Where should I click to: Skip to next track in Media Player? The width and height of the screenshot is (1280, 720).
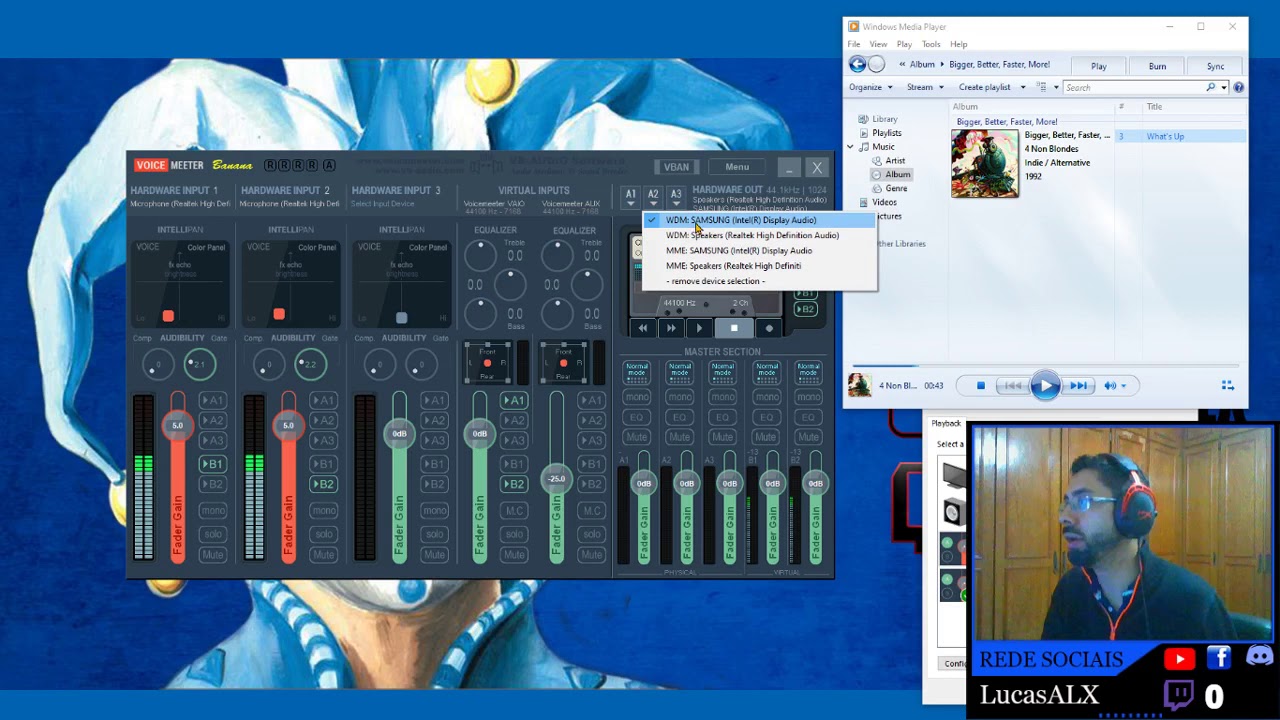click(1079, 386)
